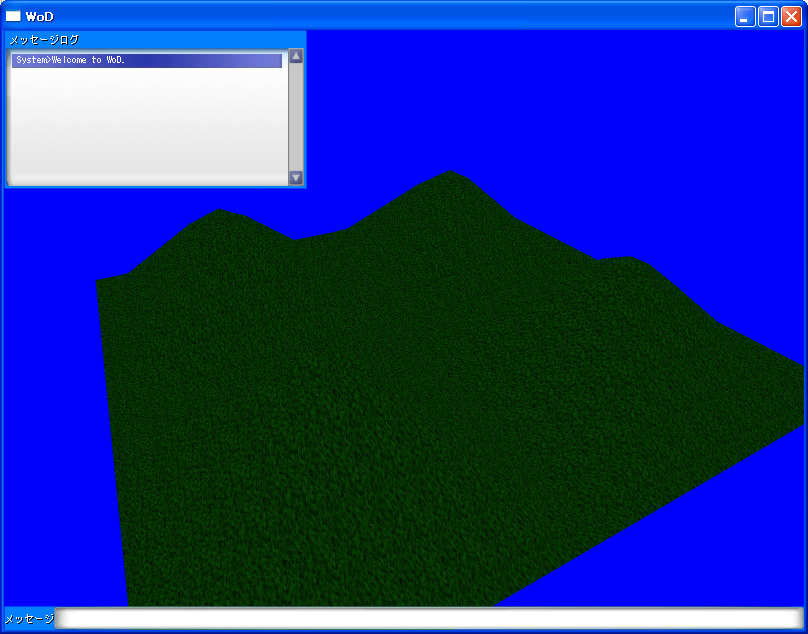Click the WoD window icon in title bar
Screen dimensions: 808x634
click(13, 16)
